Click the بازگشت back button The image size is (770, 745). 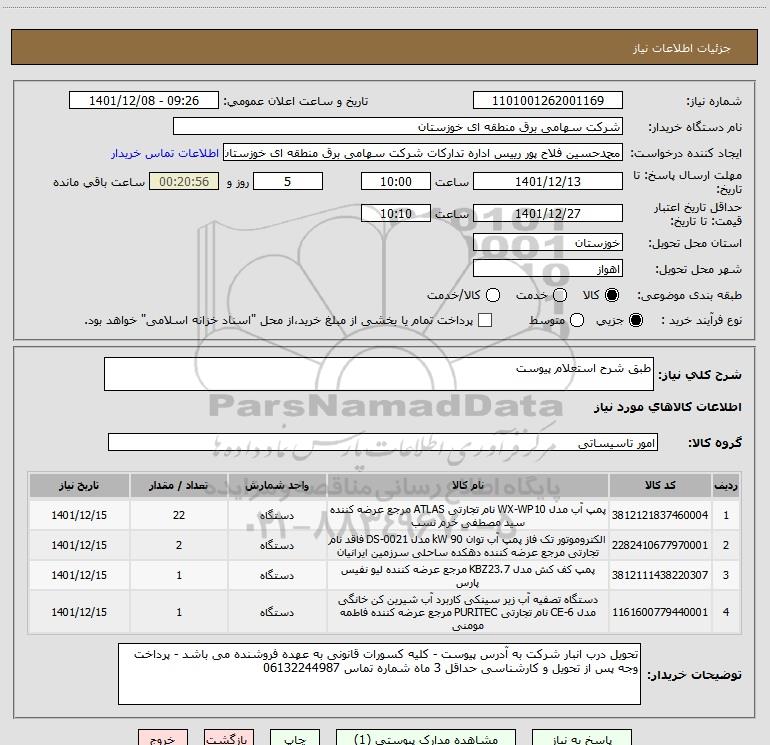(229, 738)
